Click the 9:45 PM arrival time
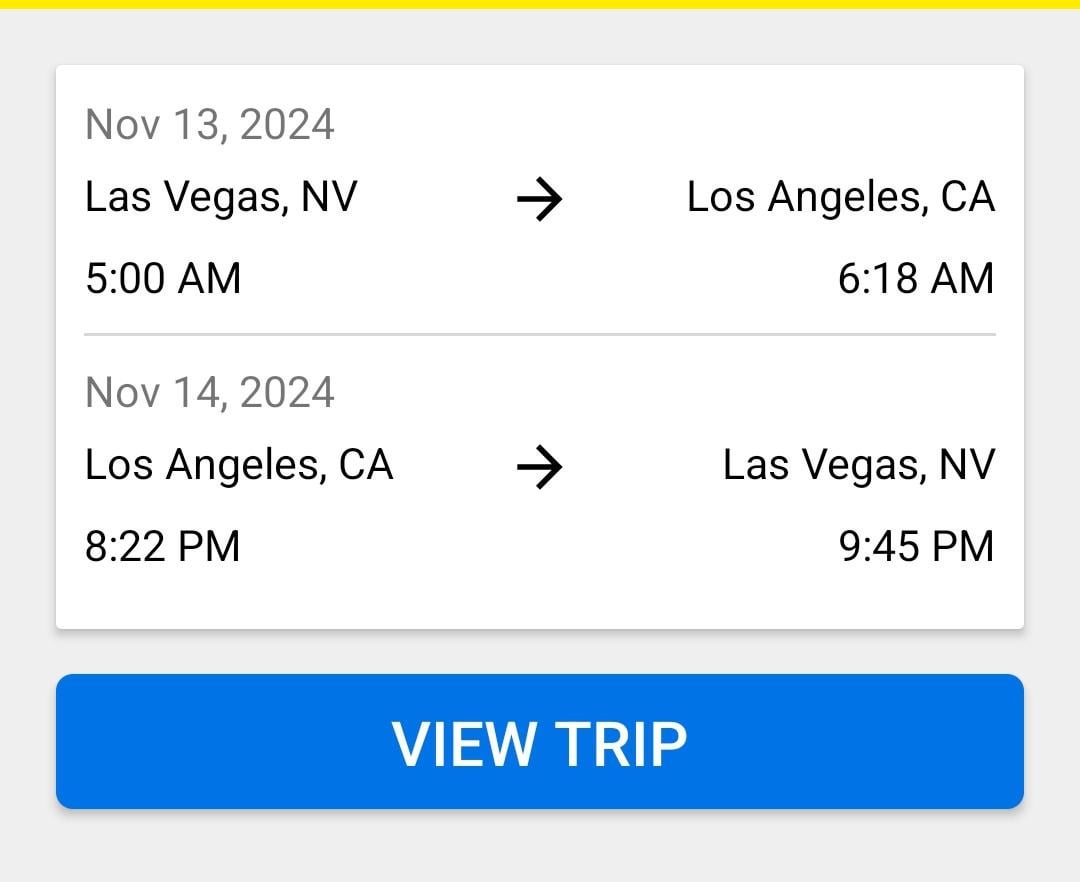 916,547
